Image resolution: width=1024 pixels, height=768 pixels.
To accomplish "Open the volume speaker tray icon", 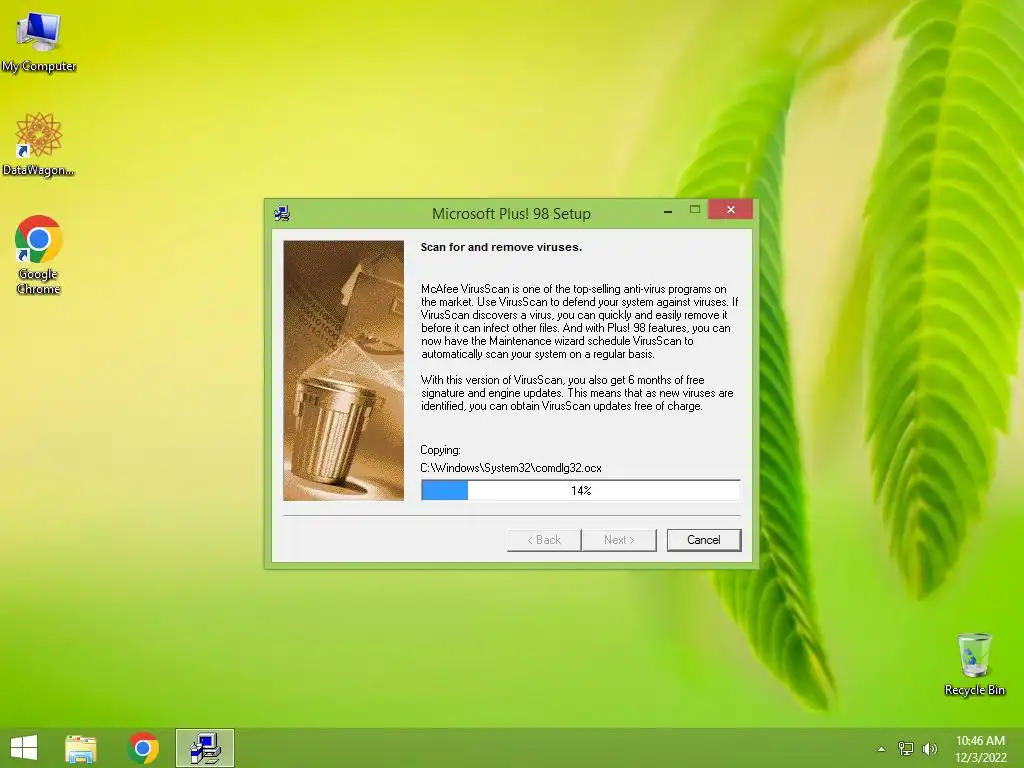I will click(930, 748).
